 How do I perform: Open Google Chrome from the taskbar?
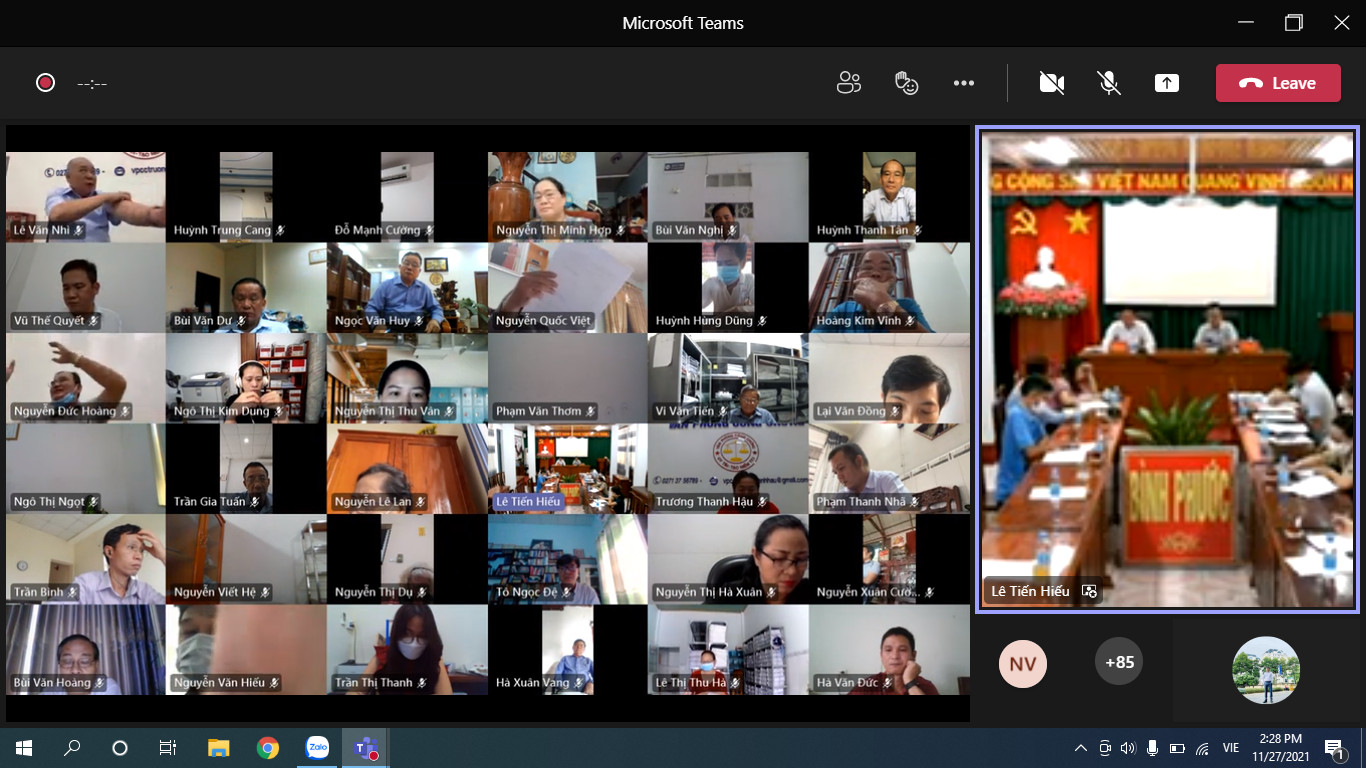click(x=267, y=748)
